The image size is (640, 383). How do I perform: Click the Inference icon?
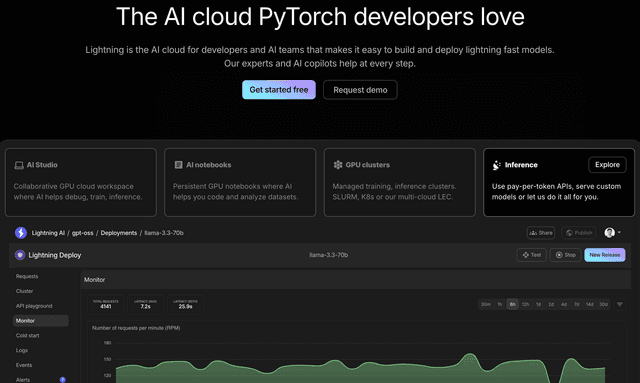point(496,165)
